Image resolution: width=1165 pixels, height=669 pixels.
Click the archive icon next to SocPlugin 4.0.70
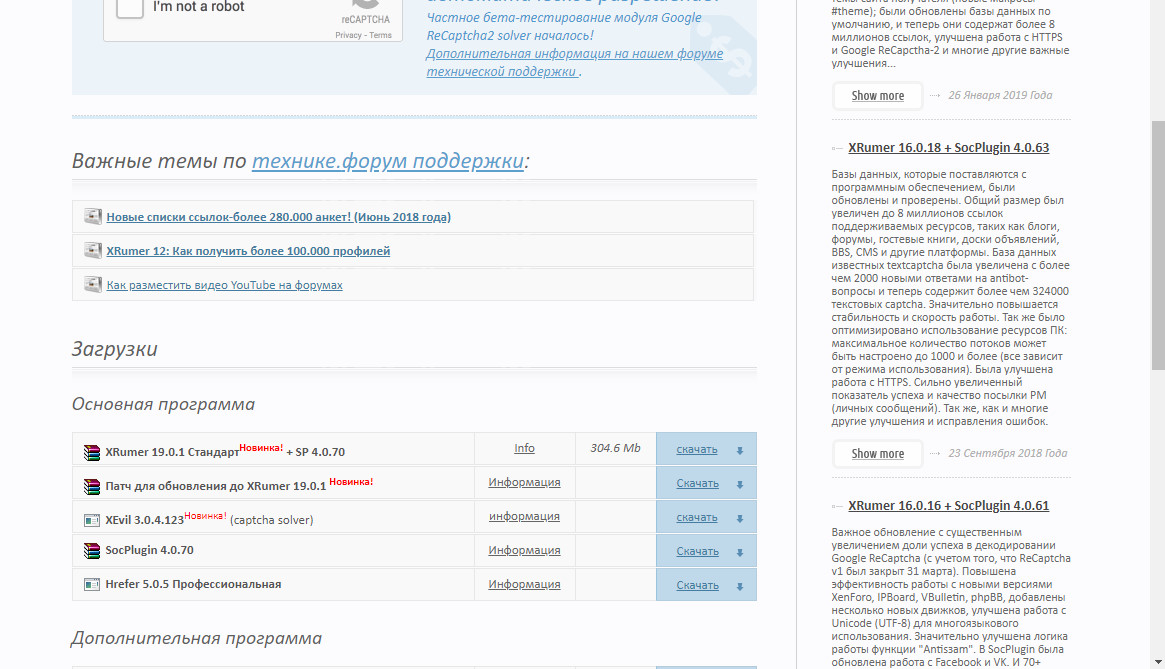click(x=92, y=551)
